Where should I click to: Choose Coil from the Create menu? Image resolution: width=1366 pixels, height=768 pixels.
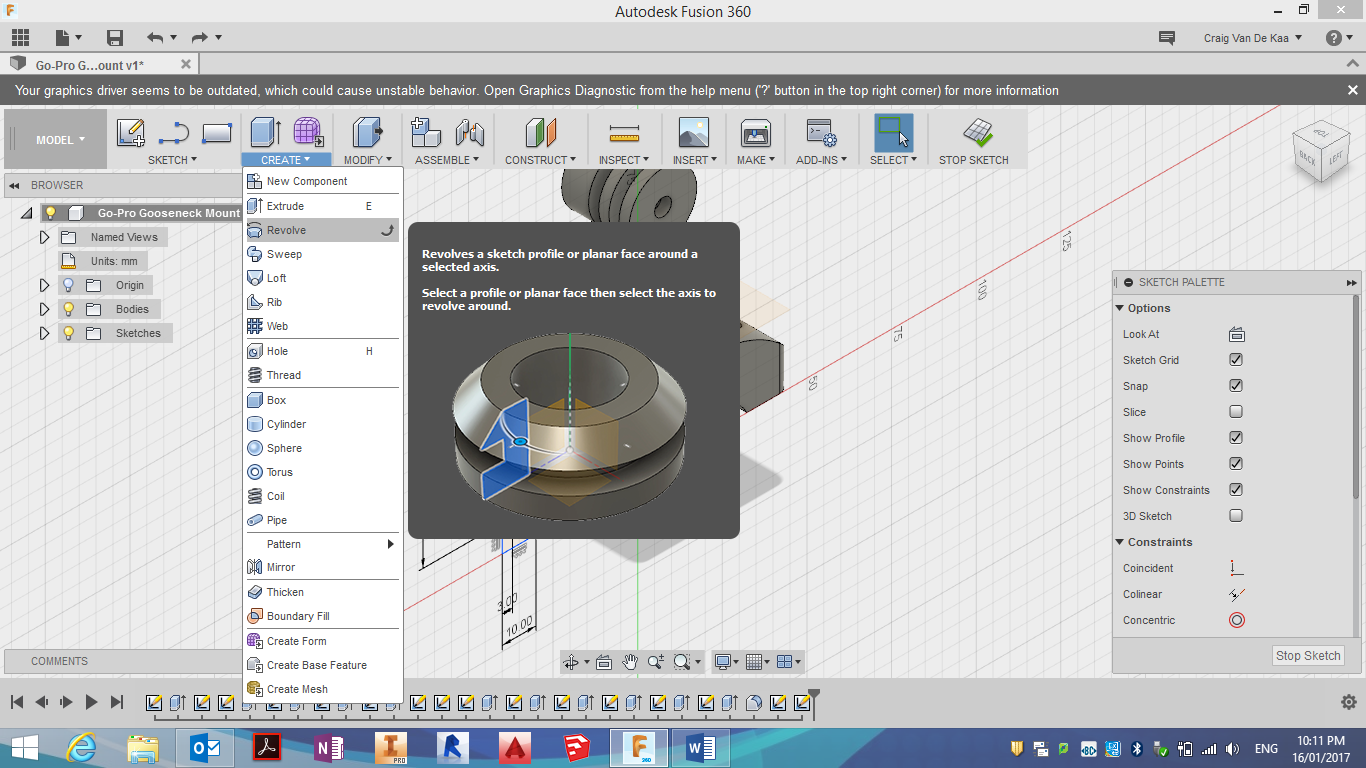[322, 496]
